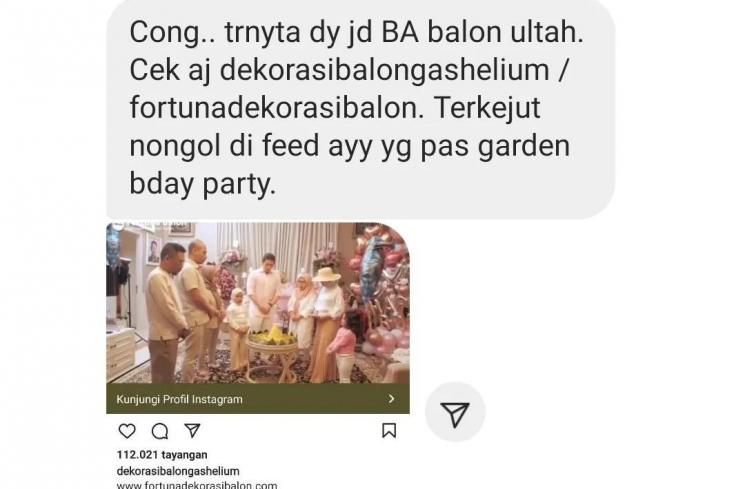Tap the woman wearing the wide-brim hat

point(325,324)
